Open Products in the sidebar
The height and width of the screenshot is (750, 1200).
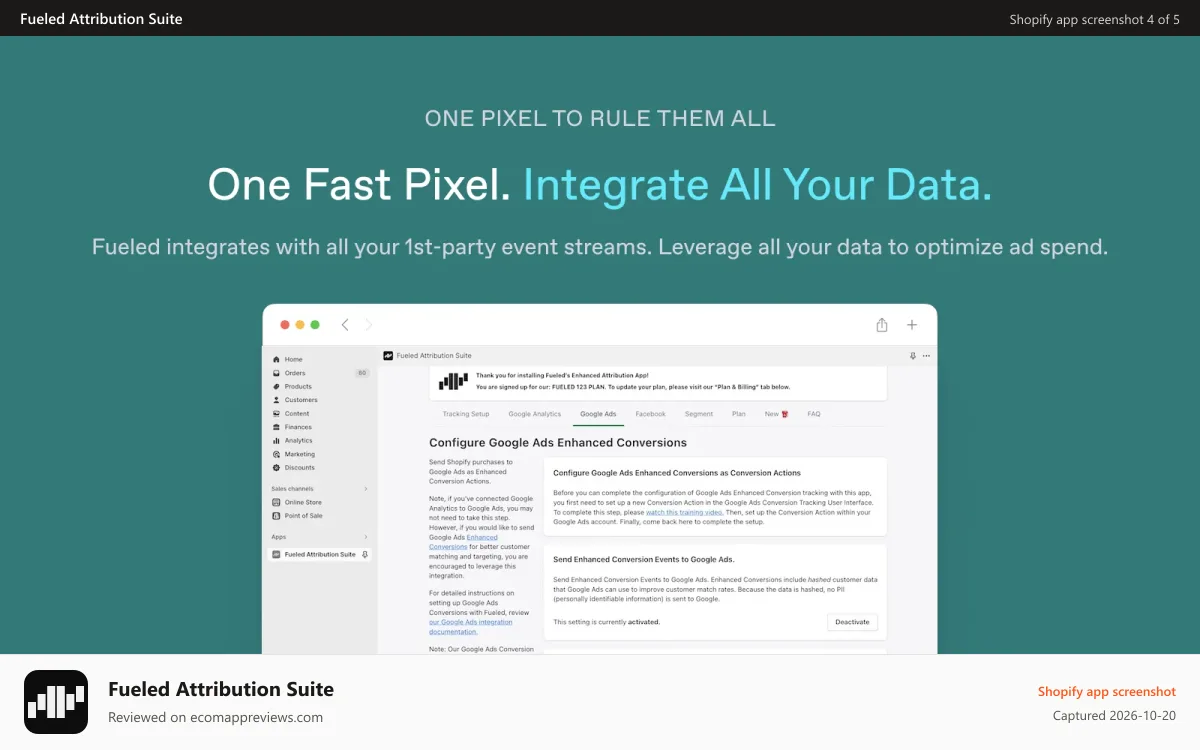(298, 386)
